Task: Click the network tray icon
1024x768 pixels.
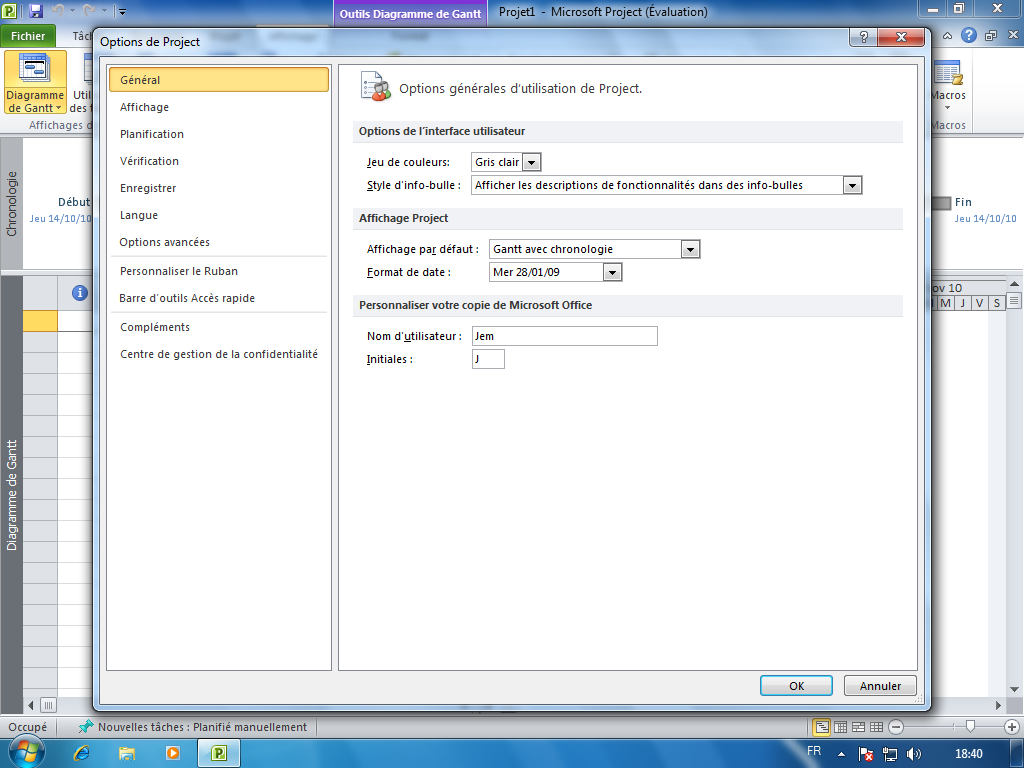Action: click(889, 754)
